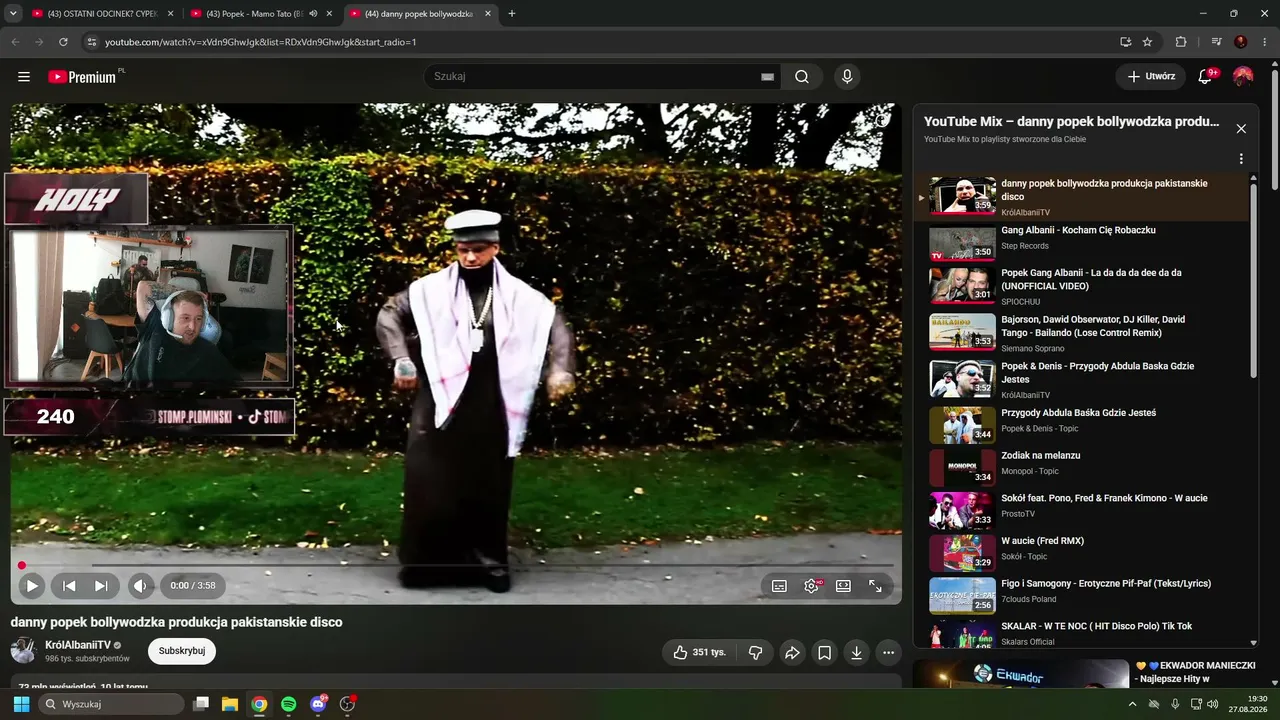Viewport: 1280px width, 720px height.
Task: Start voice search with the microphone
Action: click(847, 77)
